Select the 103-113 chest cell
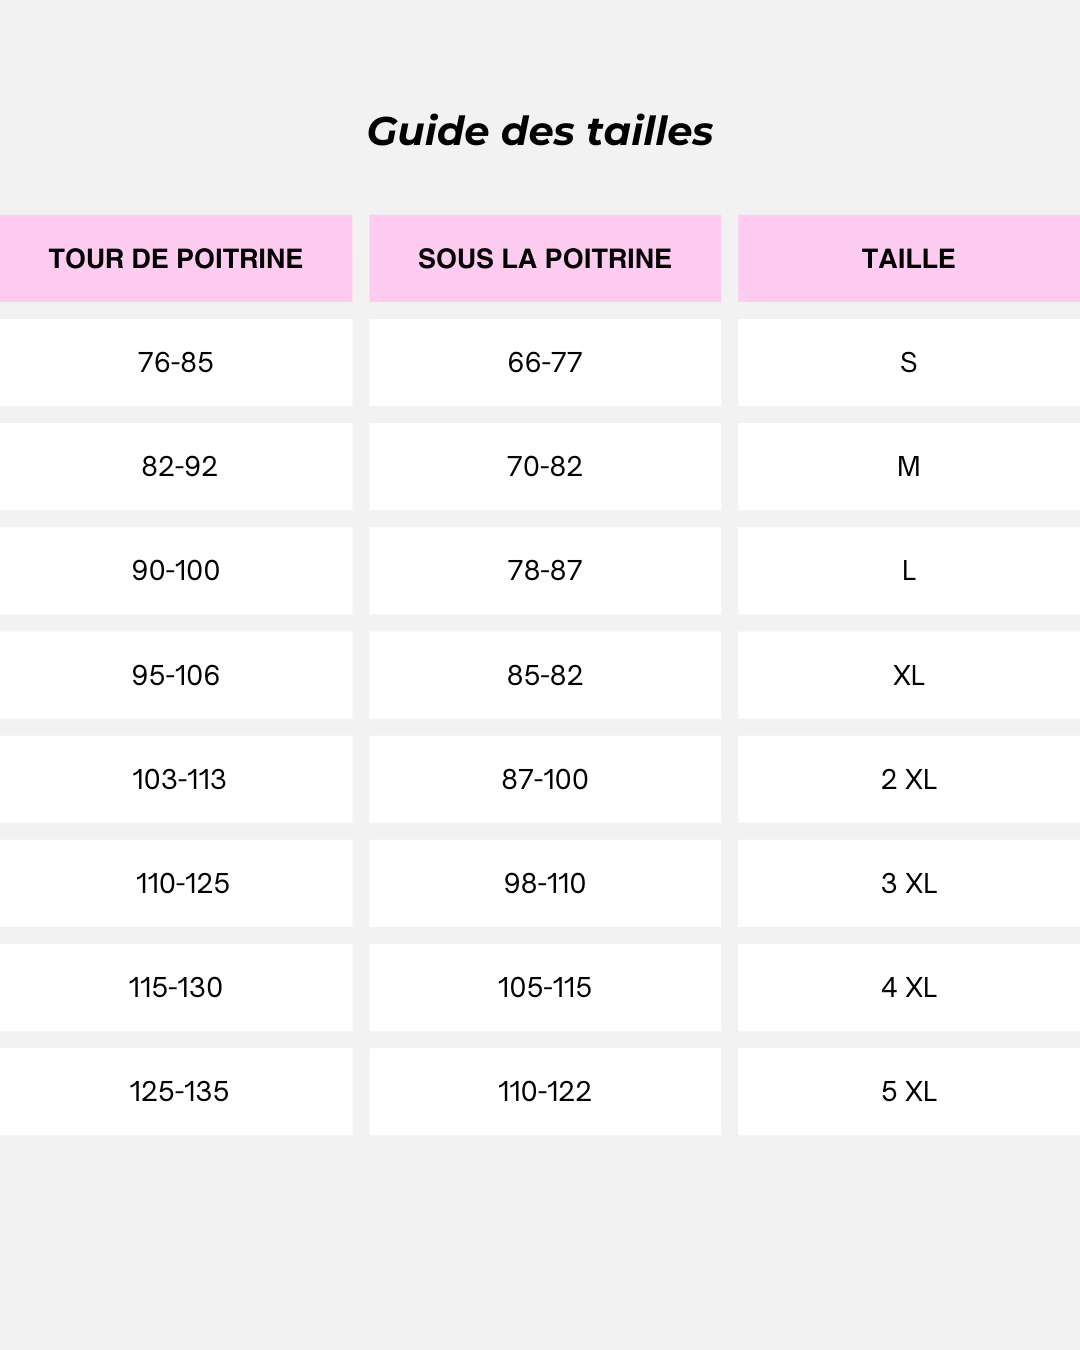1080x1350 pixels. point(176,779)
